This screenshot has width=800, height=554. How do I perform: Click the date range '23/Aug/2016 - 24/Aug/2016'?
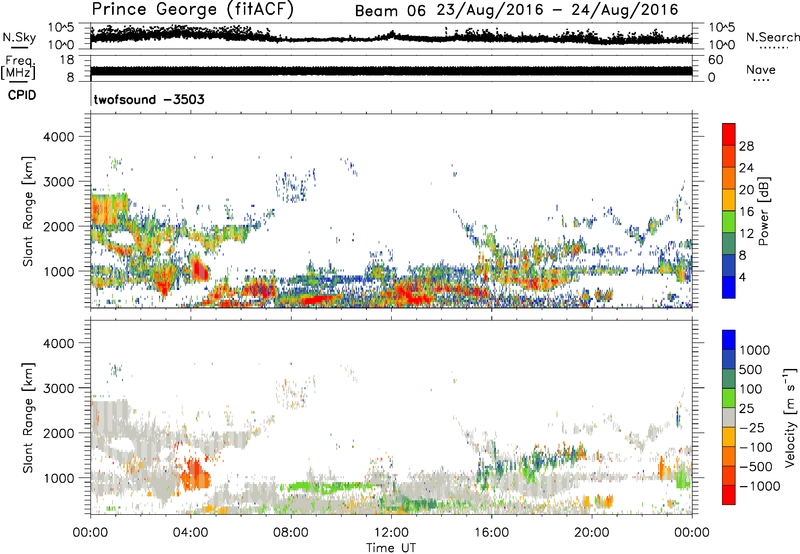click(558, 10)
